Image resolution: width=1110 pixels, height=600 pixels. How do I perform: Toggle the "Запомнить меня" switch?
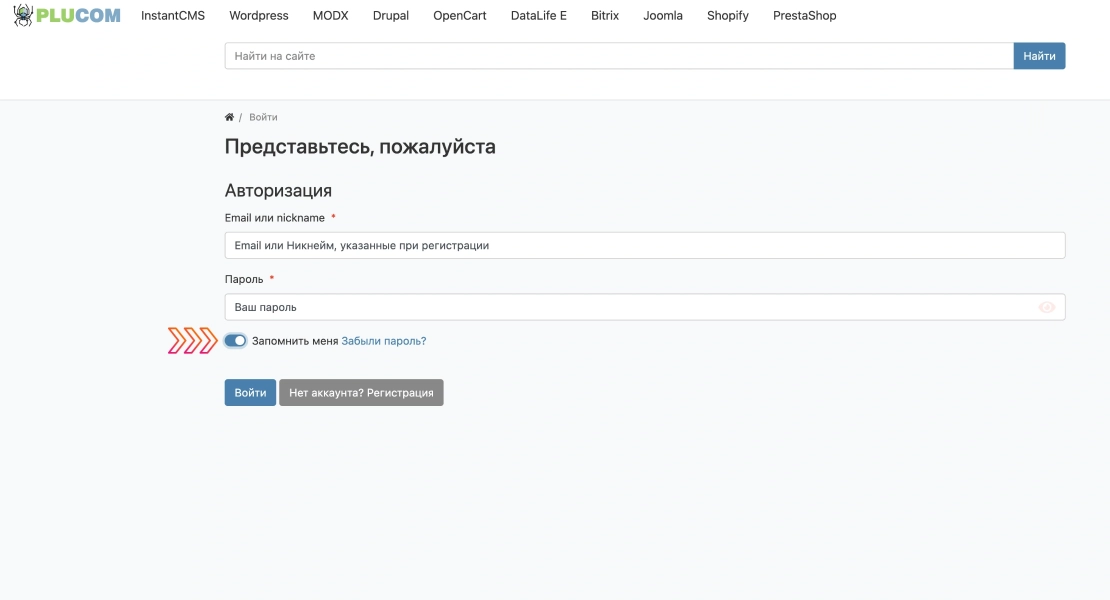coord(236,341)
